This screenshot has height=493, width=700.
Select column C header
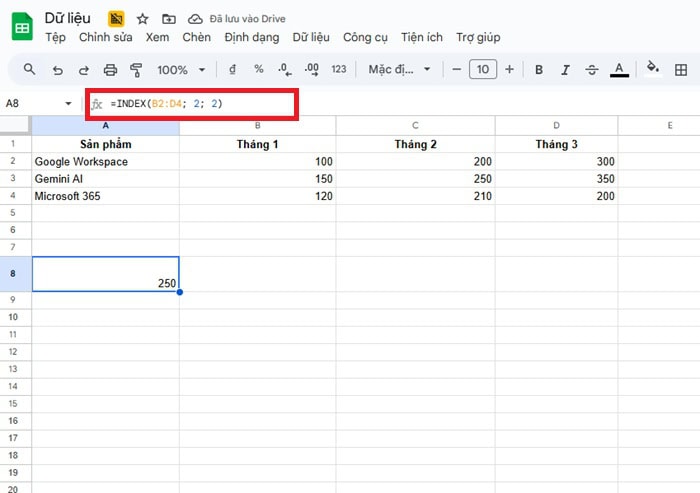[415, 125]
